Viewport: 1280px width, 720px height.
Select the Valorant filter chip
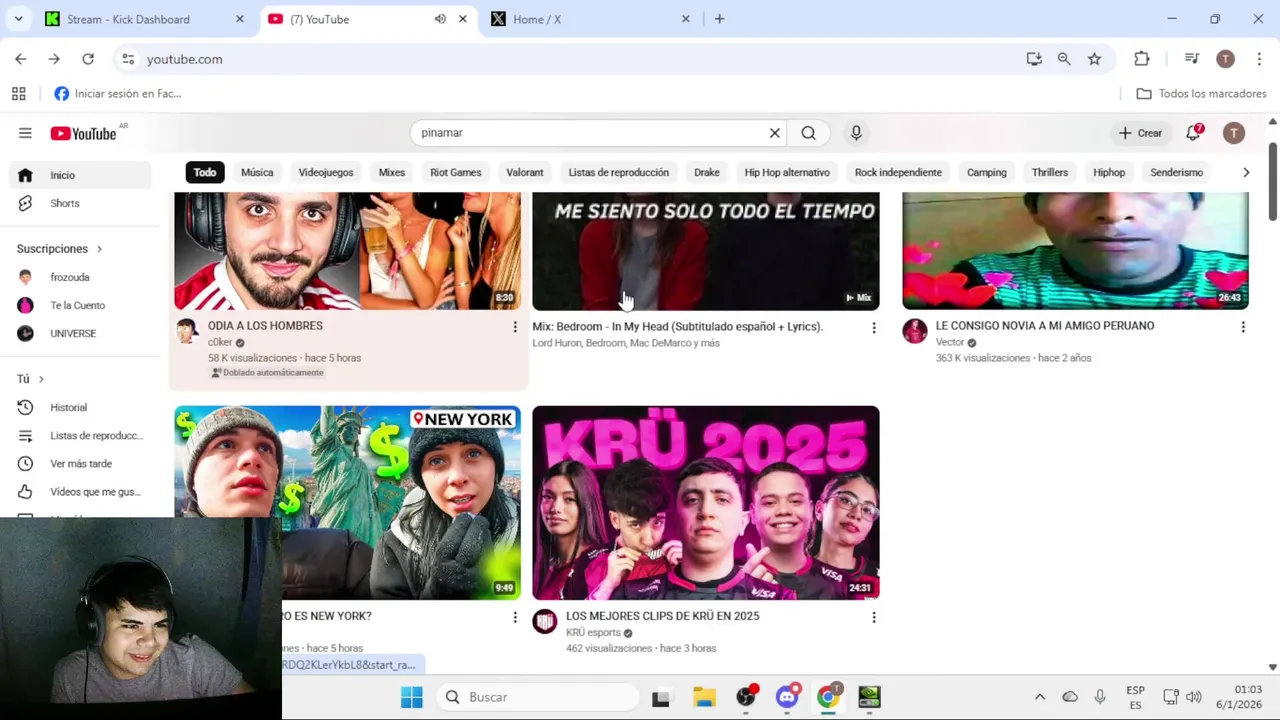(525, 172)
